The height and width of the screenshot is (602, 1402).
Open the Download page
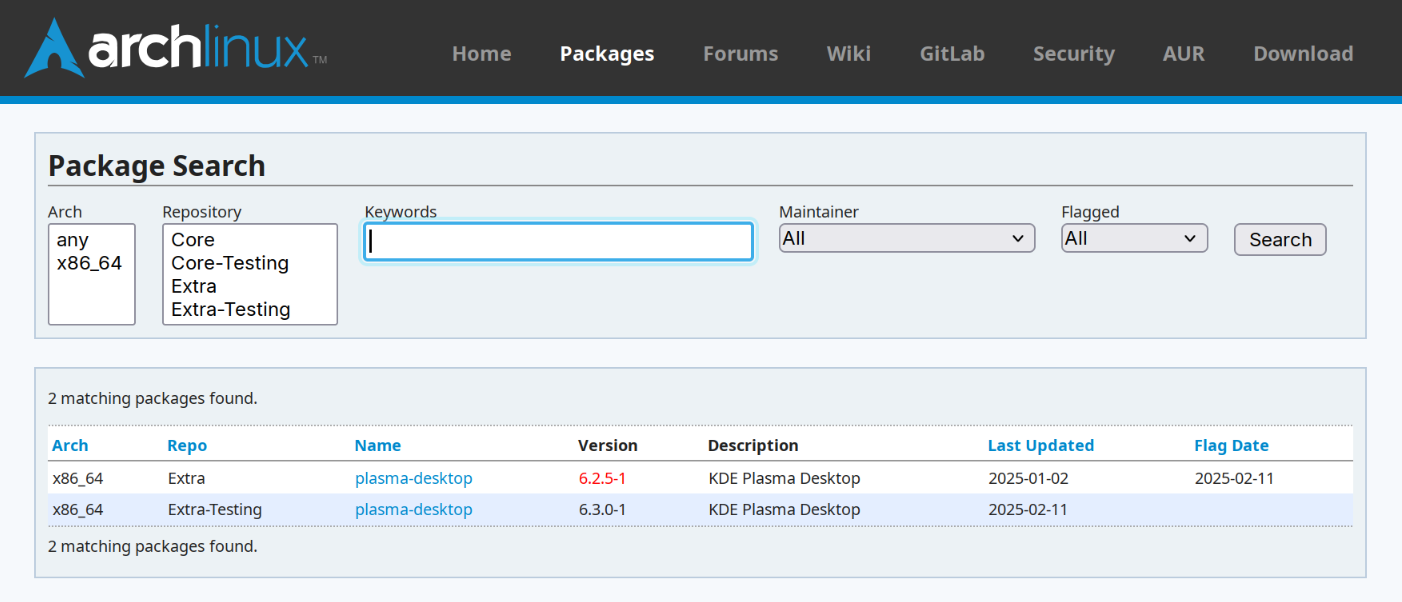coord(1303,54)
